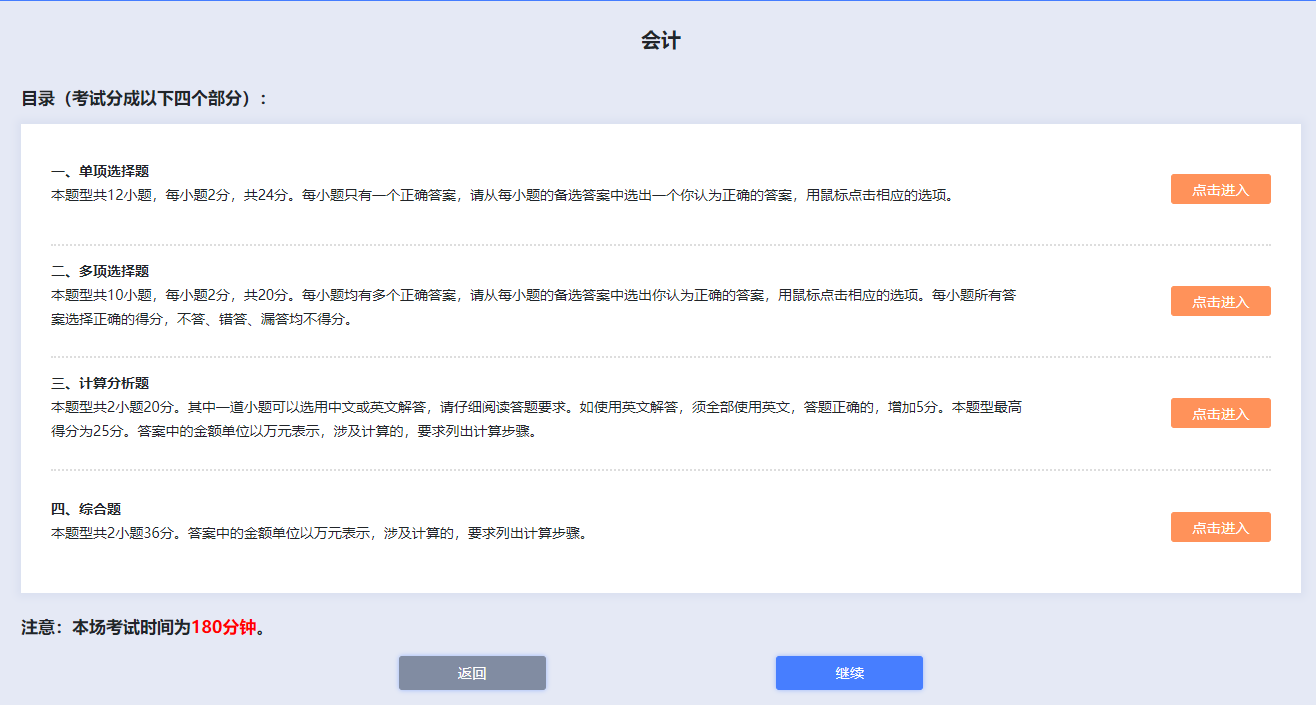The image size is (1316, 705).
Task: Click the 2小题20分 calculation description
Action: (536, 408)
